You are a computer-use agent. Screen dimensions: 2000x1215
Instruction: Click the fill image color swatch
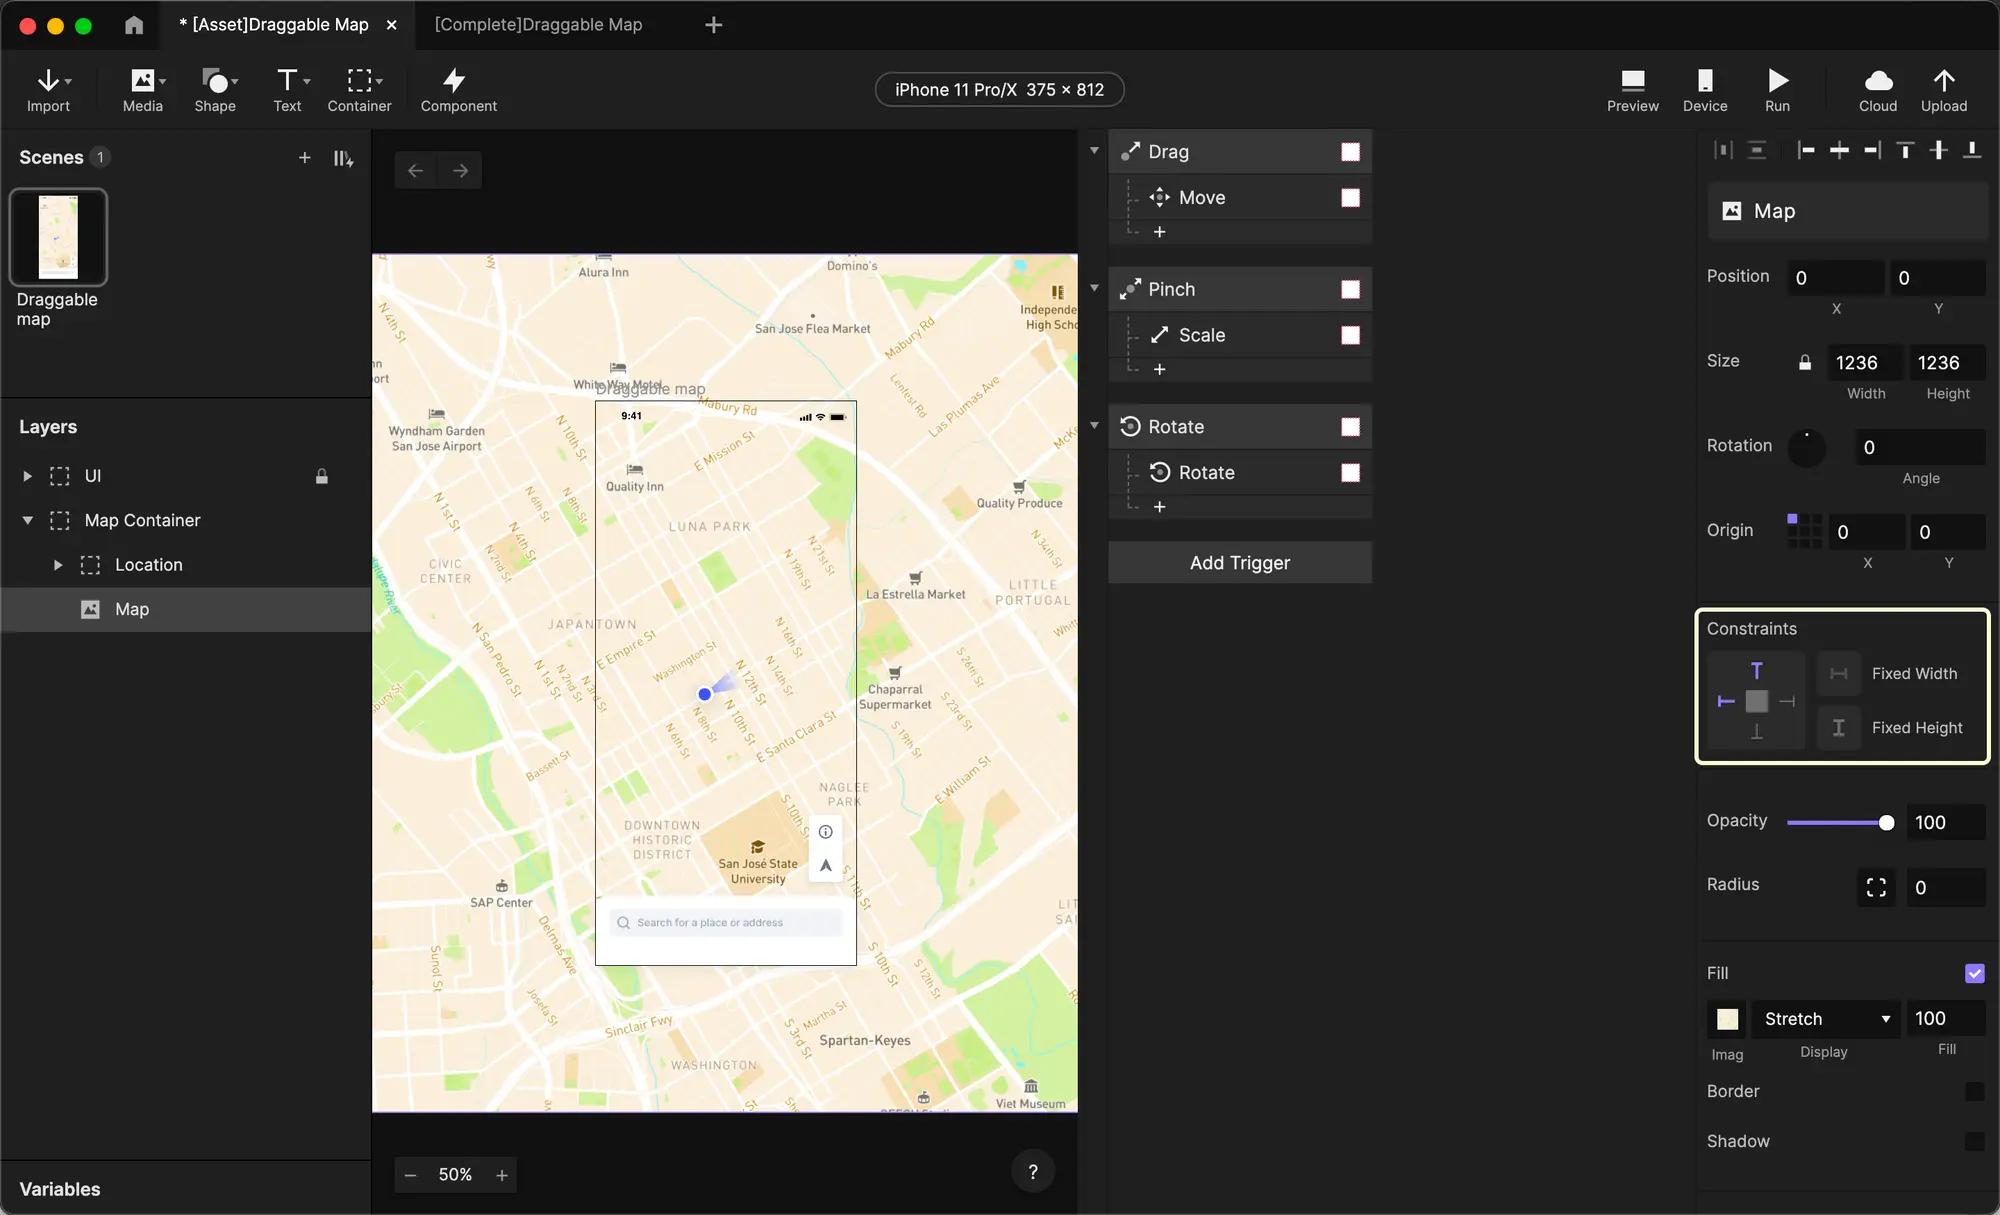1727,1019
